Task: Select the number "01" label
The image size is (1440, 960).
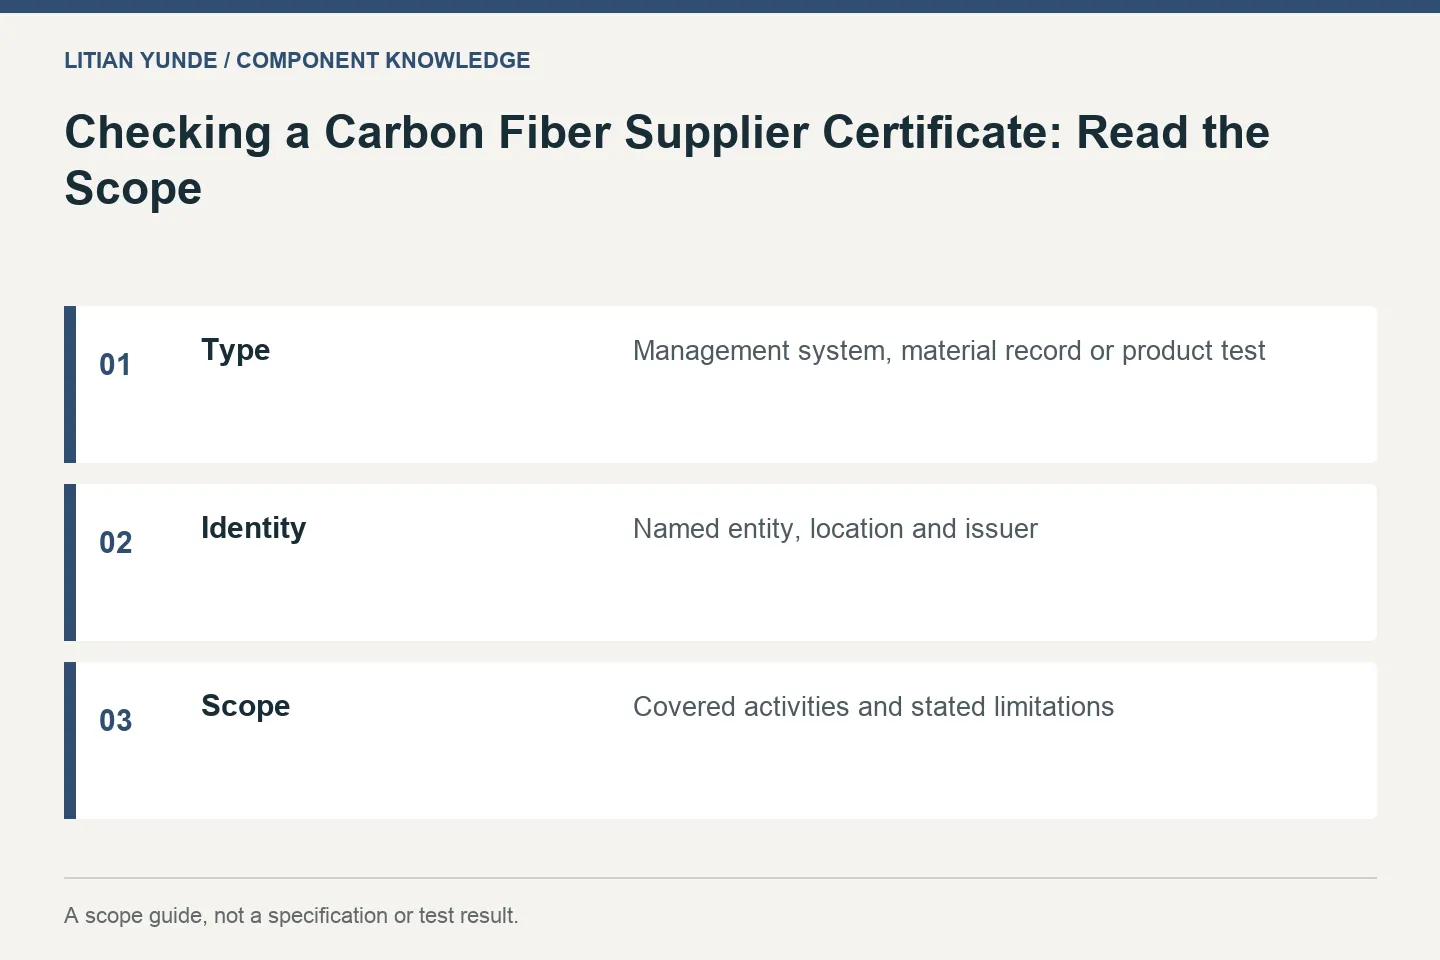Action: tap(115, 365)
